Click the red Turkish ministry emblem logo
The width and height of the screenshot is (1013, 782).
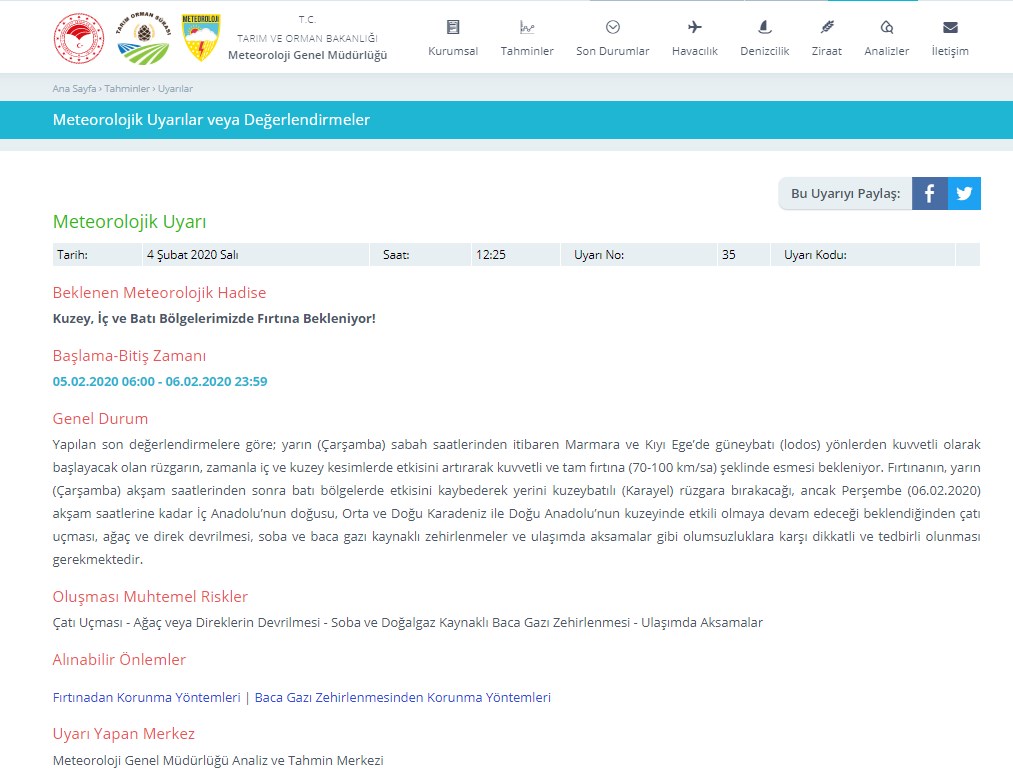78,38
